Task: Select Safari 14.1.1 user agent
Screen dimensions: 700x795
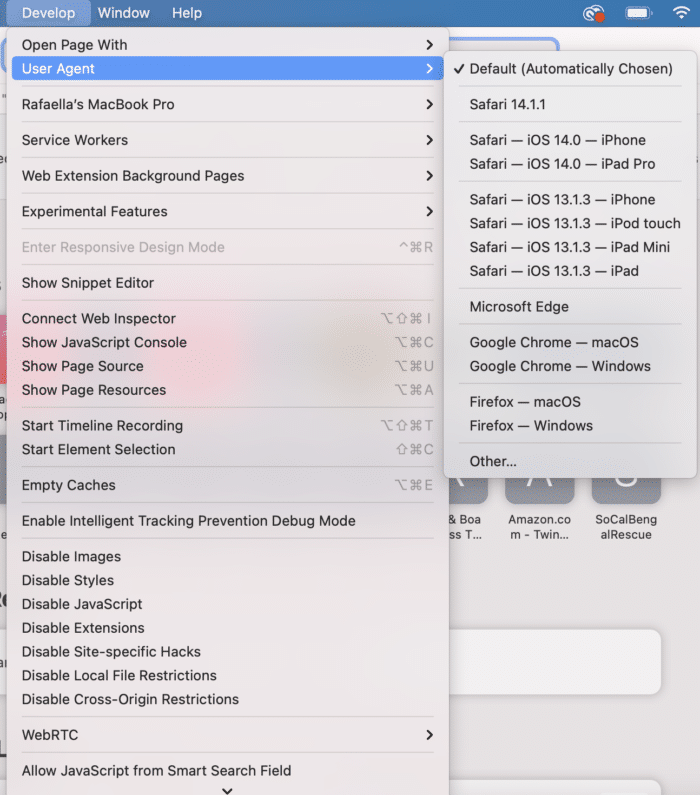Action: coord(570,104)
